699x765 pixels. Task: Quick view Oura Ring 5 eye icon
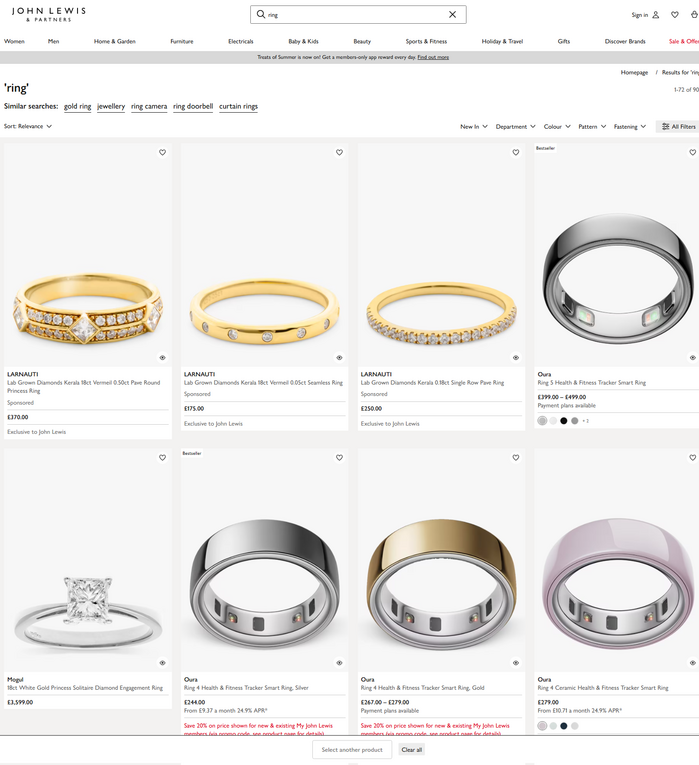(x=693, y=358)
